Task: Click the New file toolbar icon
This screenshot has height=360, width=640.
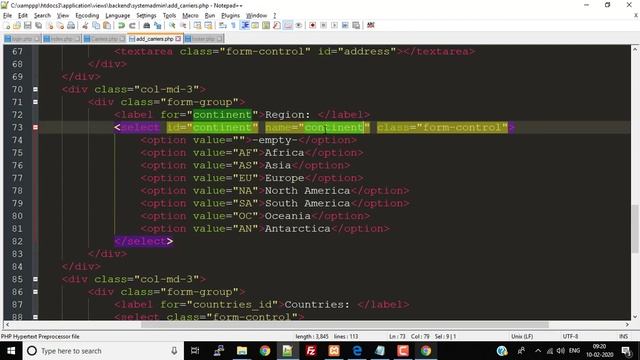Action: click(7, 25)
